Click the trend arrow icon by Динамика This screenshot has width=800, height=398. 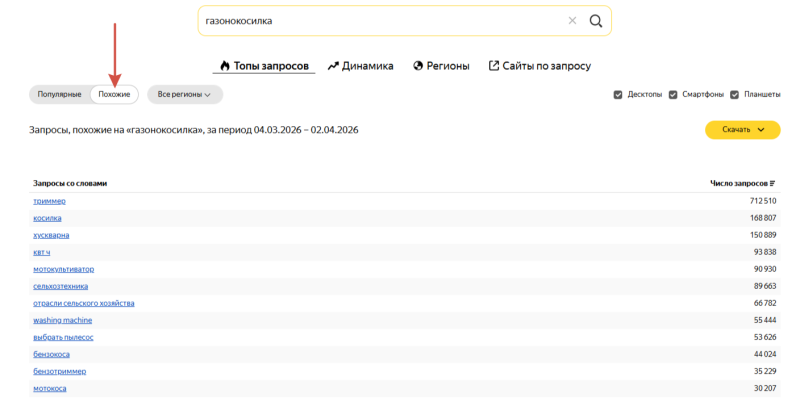(333, 66)
